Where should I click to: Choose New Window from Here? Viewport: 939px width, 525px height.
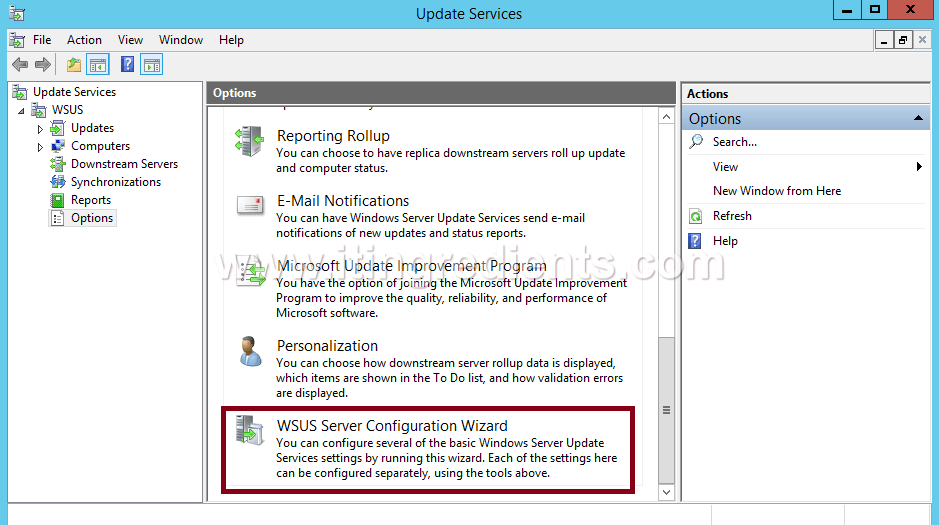click(777, 191)
